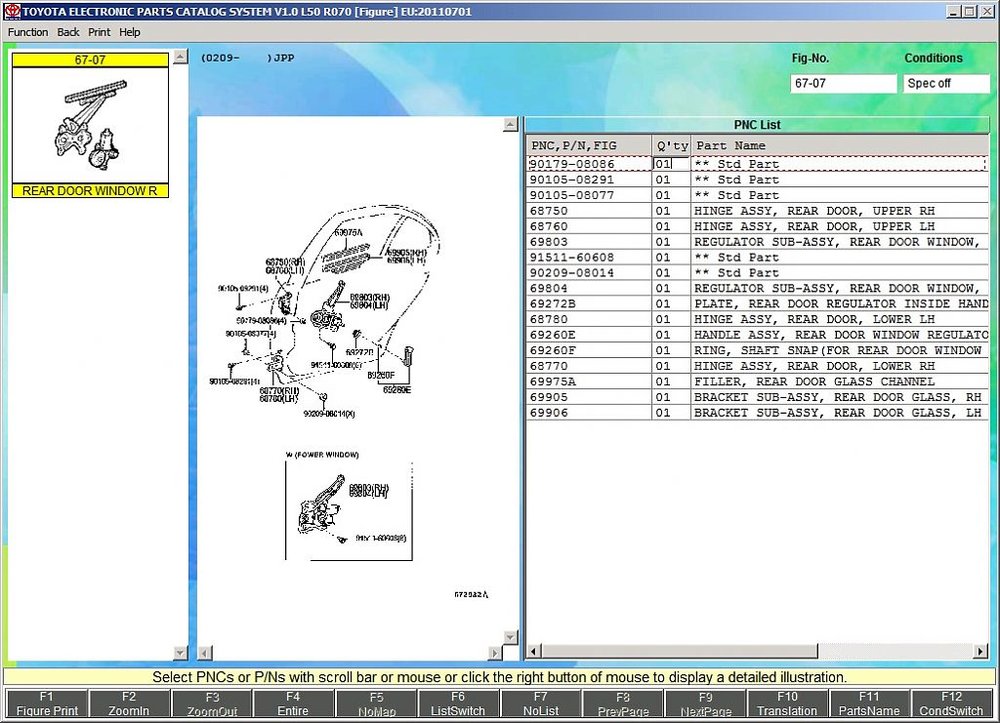This screenshot has height=723, width=1000.
Task: Click the Toyota logo in the title bar
Action: point(12,11)
